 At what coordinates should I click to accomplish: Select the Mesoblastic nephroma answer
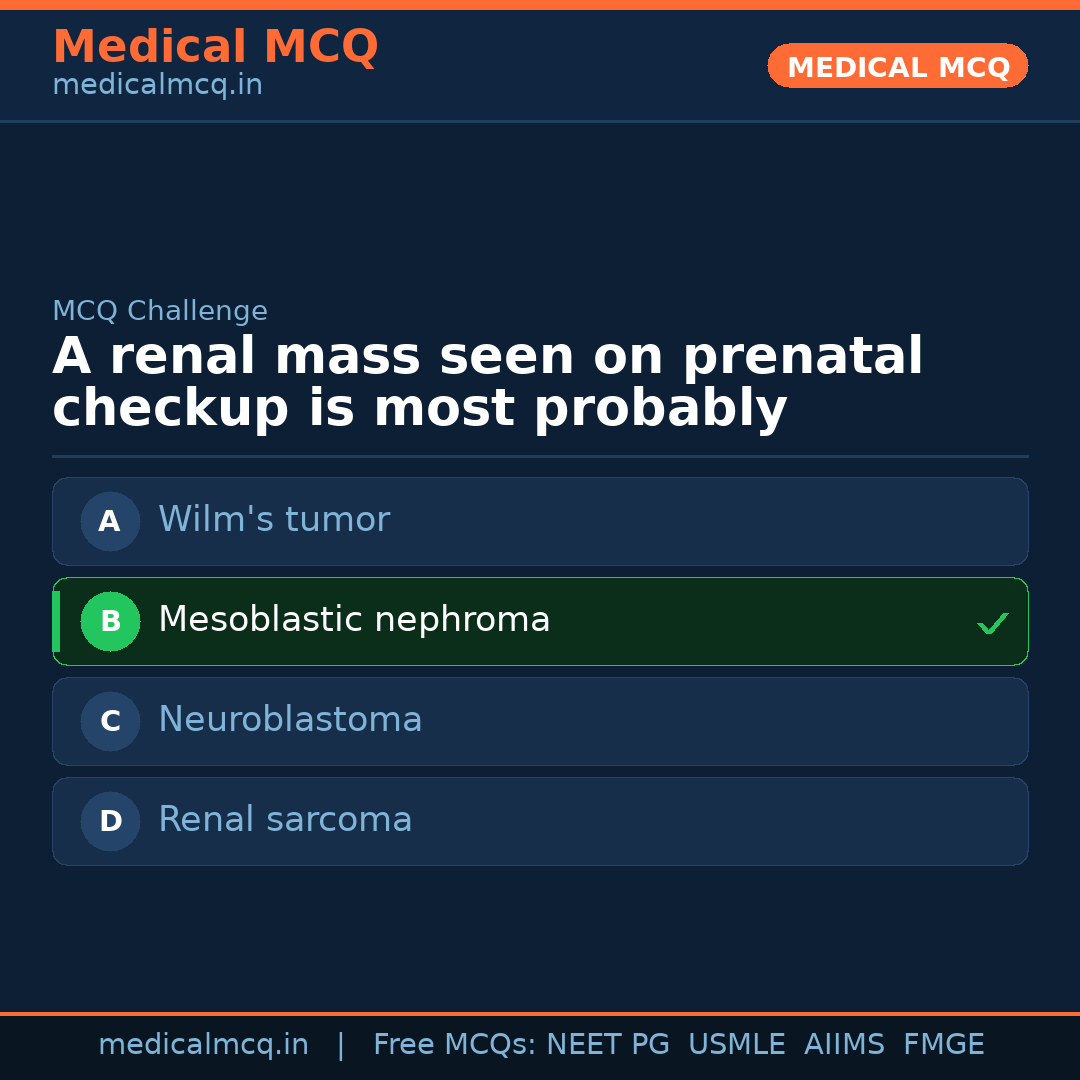coord(354,620)
